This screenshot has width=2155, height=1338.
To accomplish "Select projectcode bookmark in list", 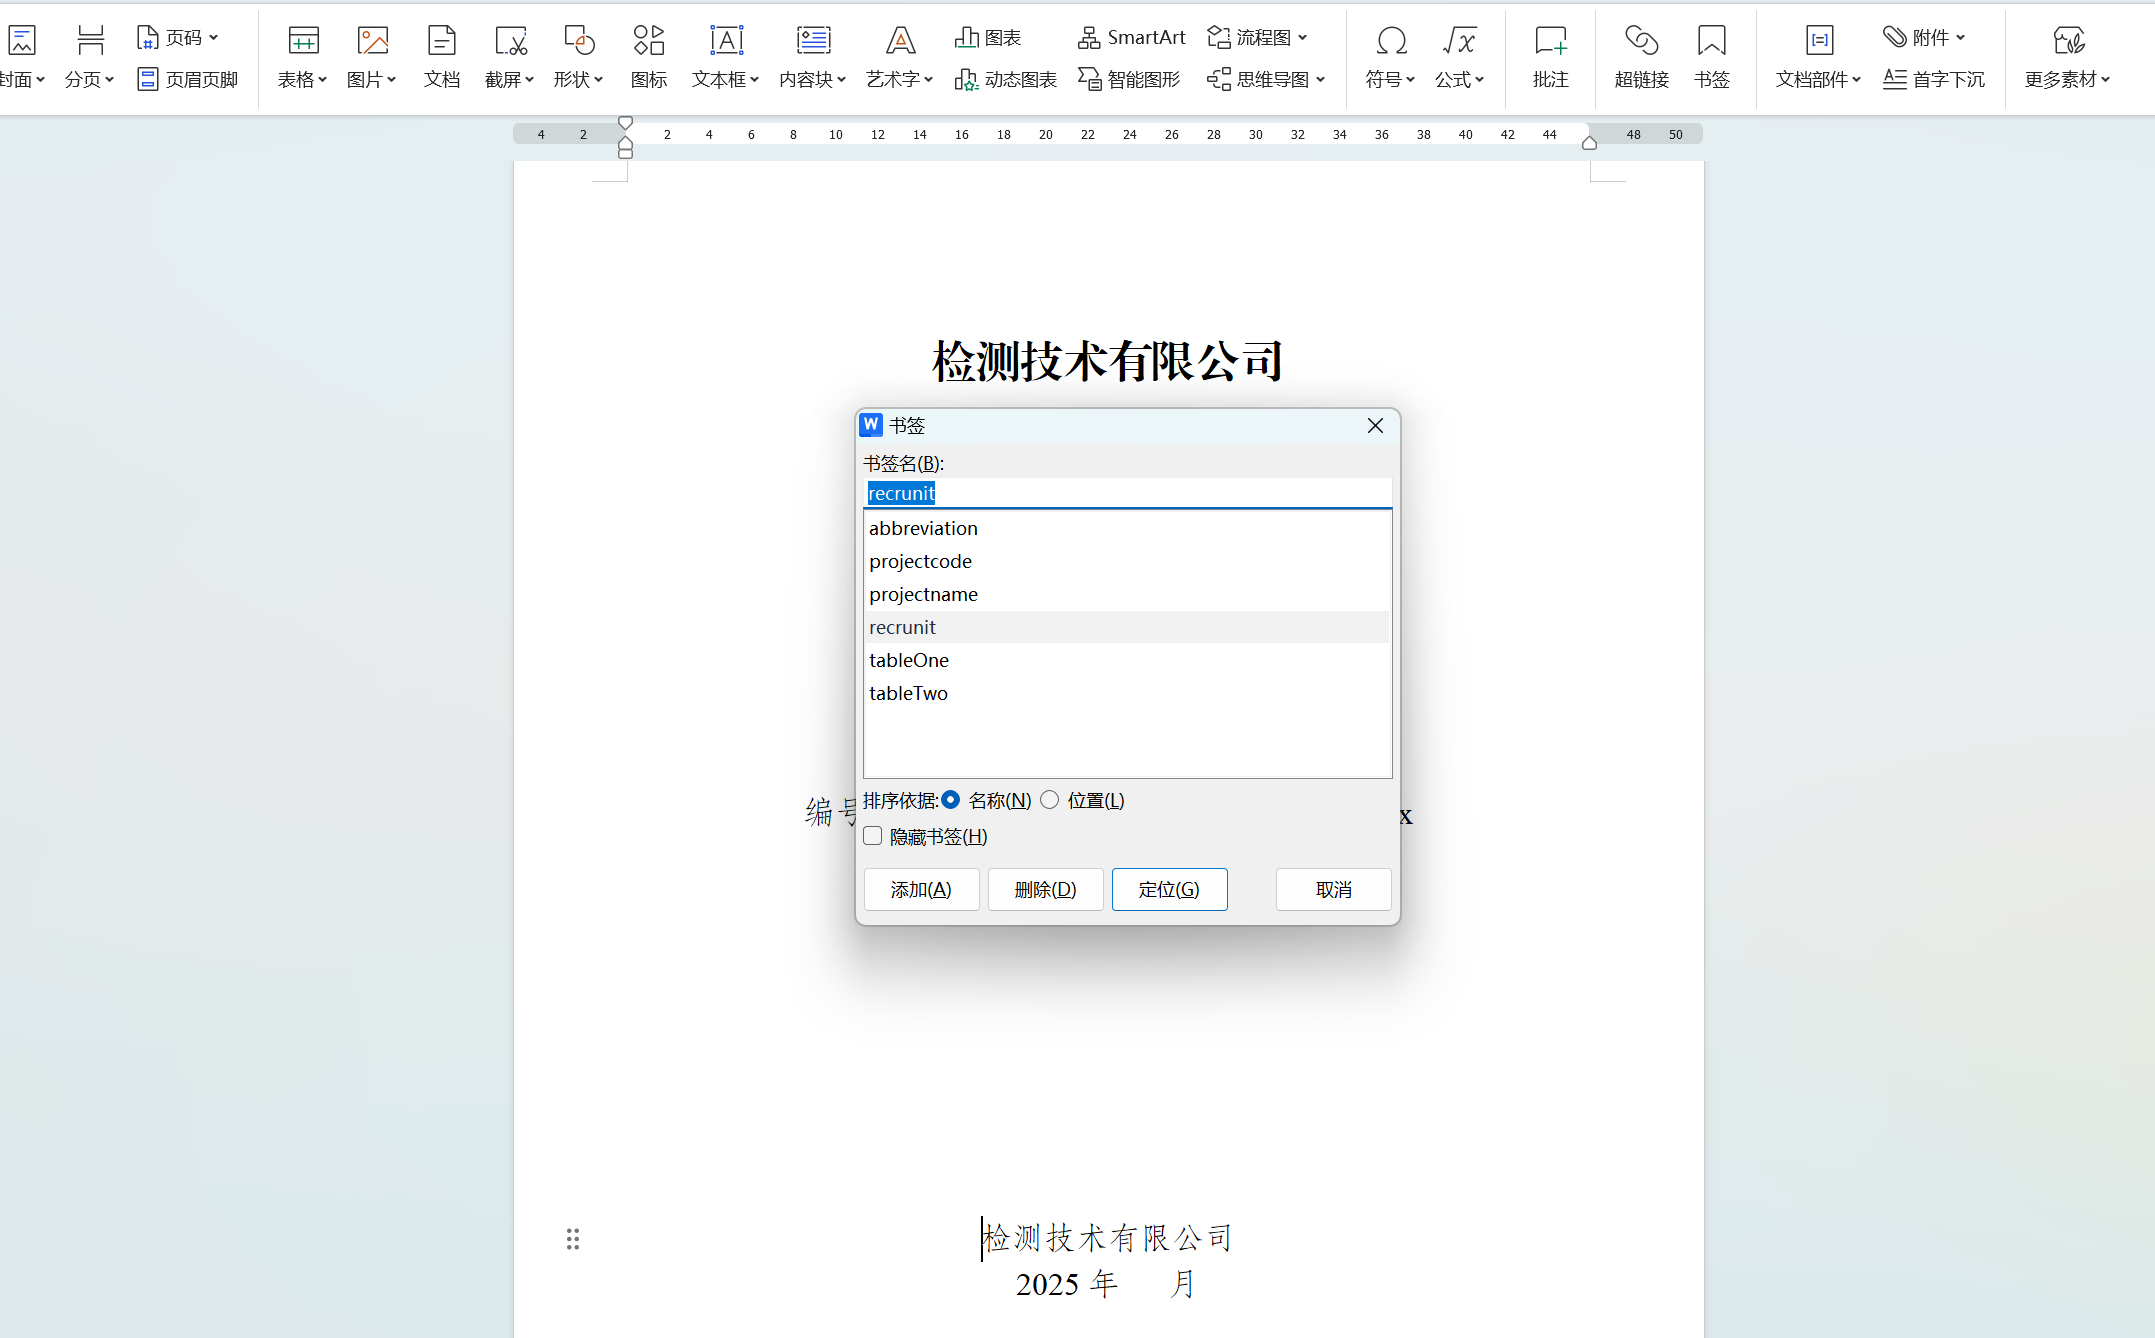I will click(920, 561).
